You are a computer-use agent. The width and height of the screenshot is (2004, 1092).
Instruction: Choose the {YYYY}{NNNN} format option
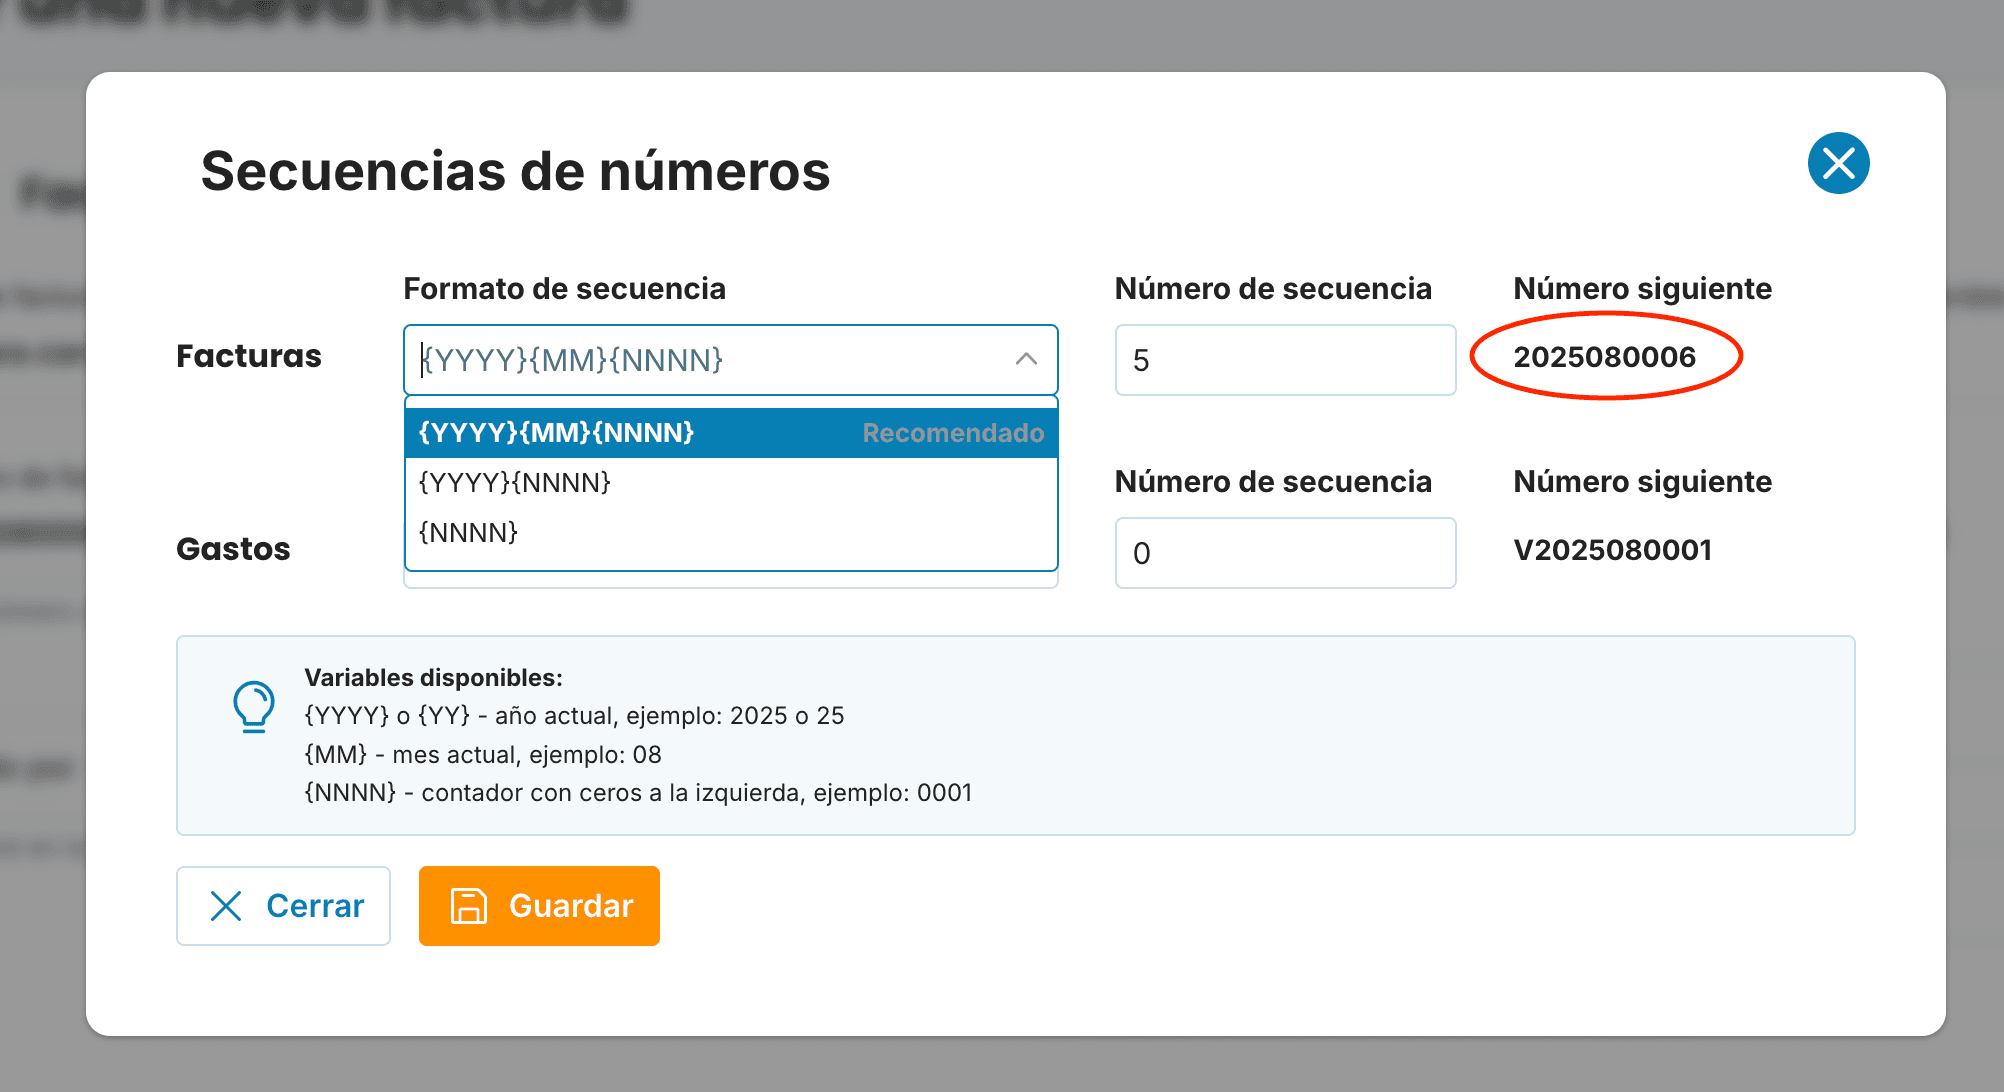(x=731, y=483)
